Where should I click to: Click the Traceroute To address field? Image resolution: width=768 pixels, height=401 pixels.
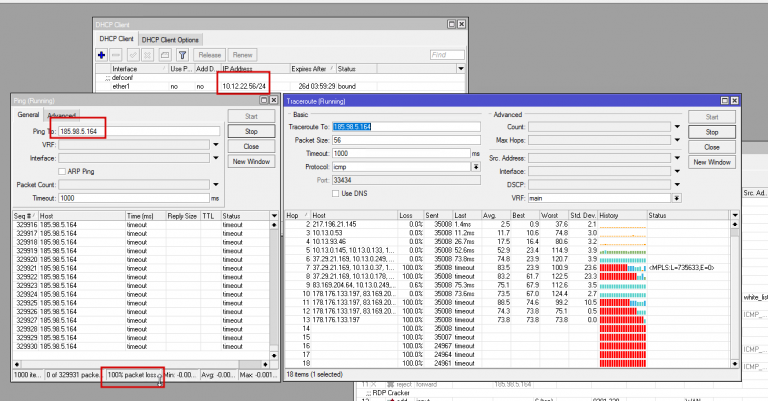406,127
